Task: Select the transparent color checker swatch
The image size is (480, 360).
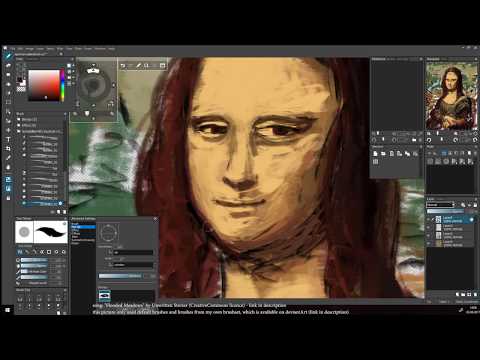Action: [x=21, y=89]
